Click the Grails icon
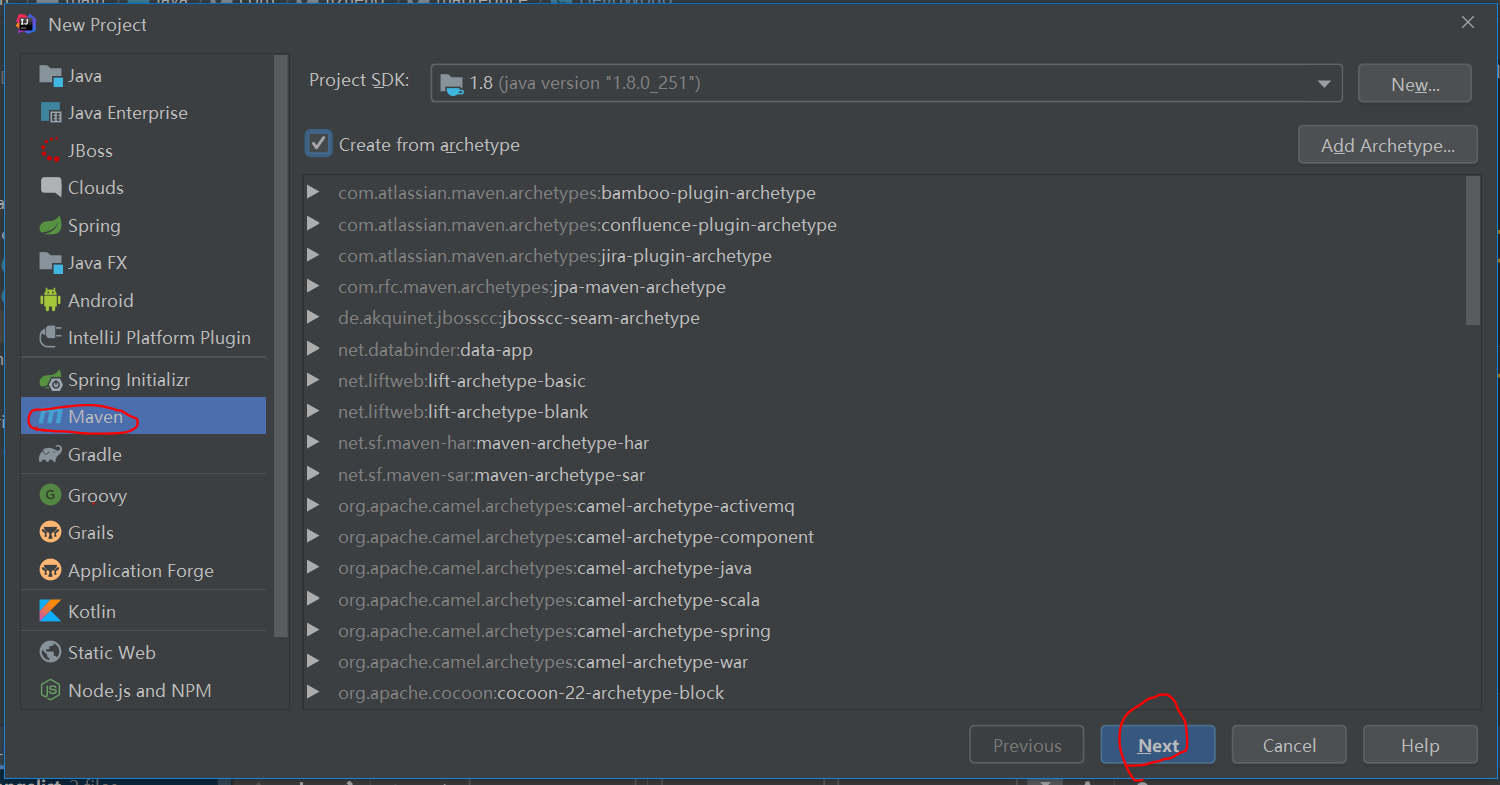 (50, 533)
